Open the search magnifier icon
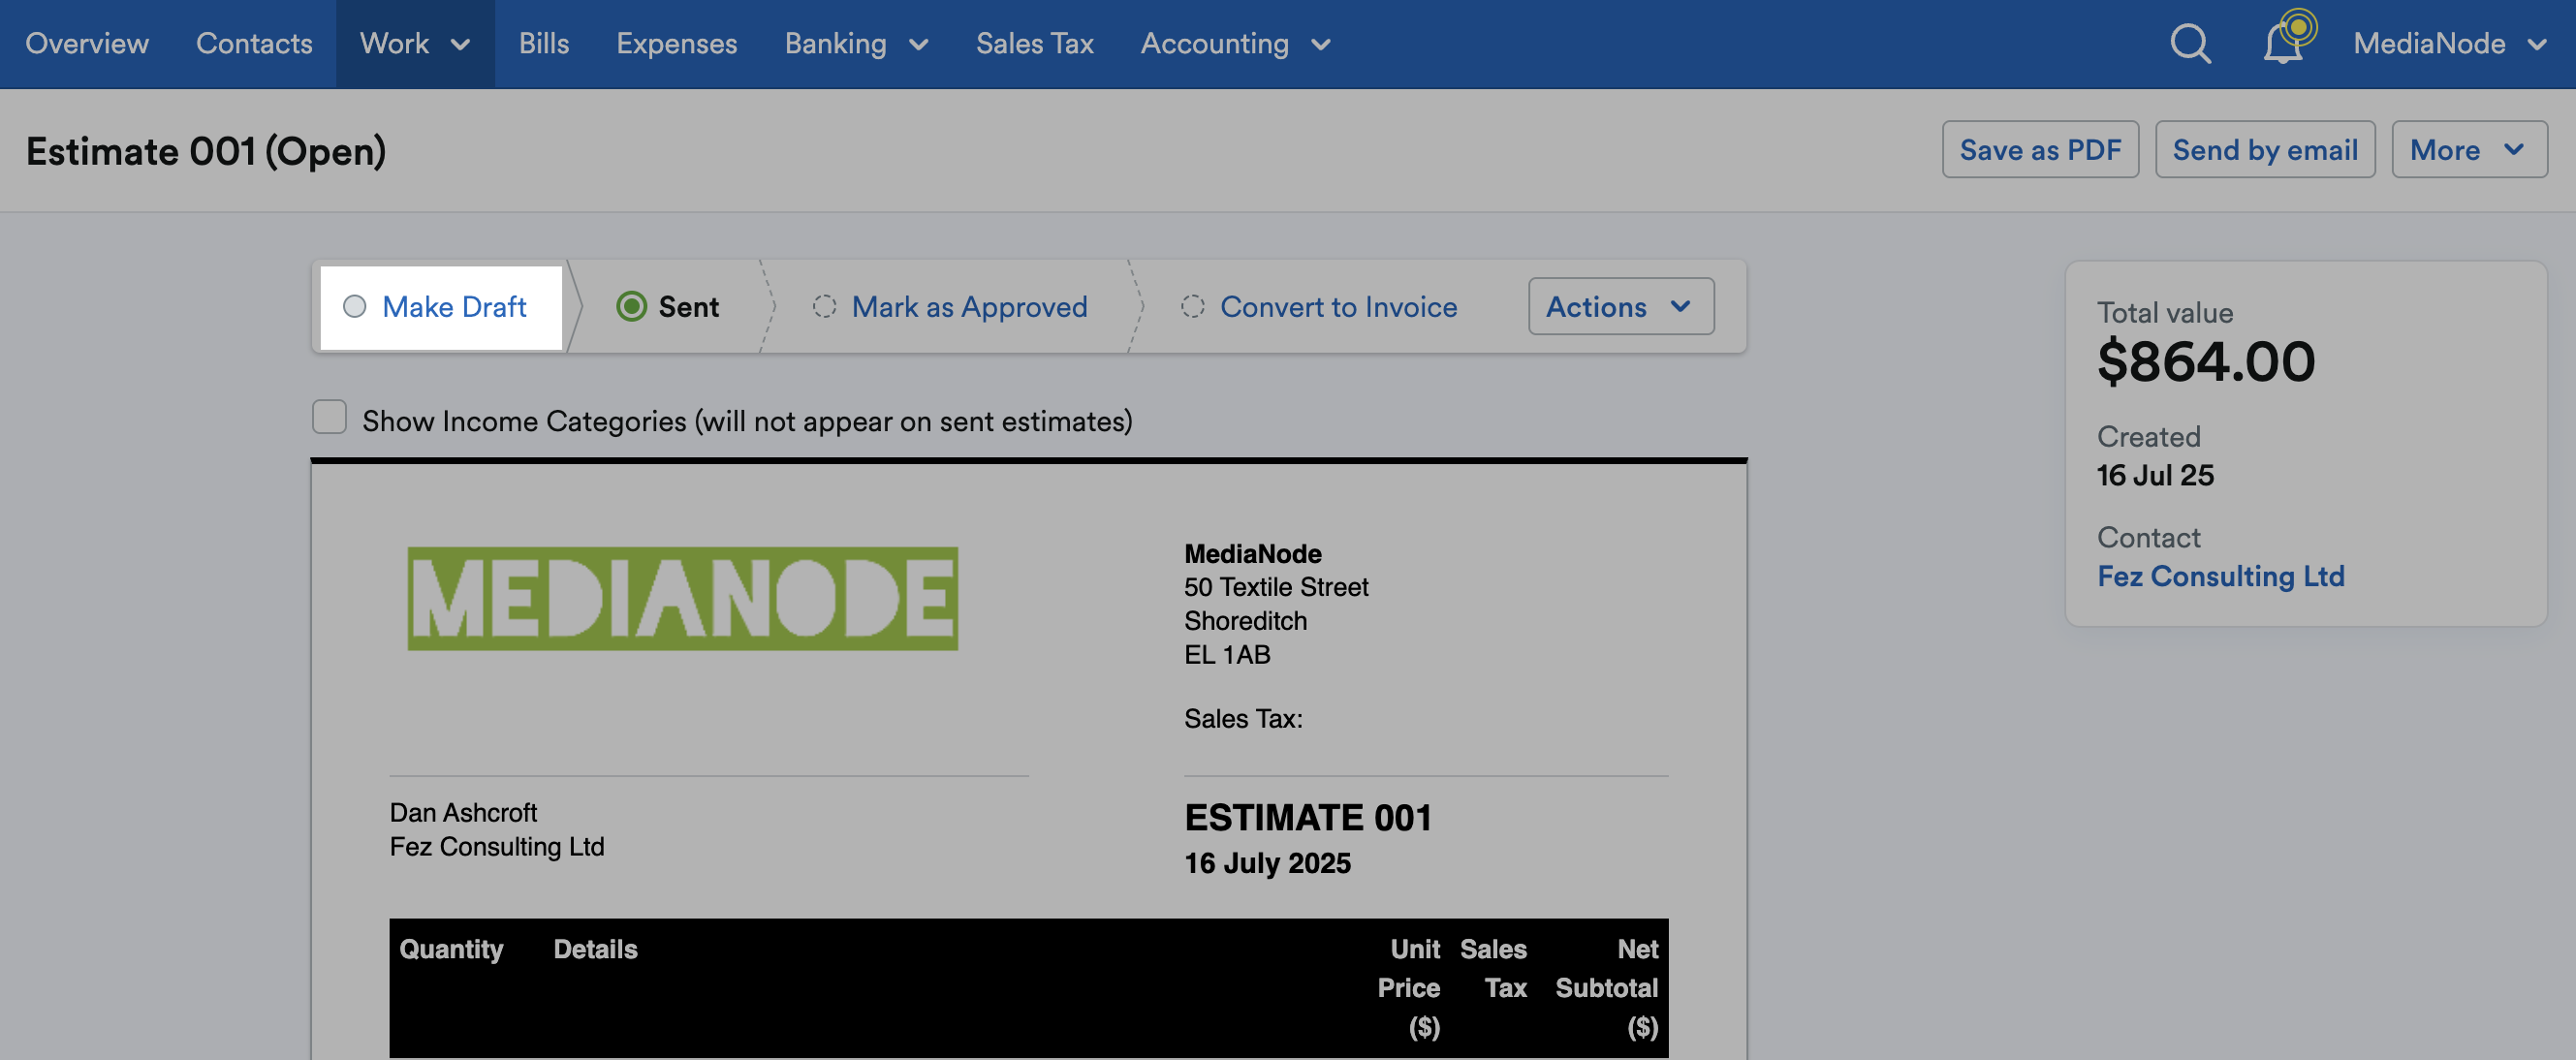Screen dimensions: 2576x1060 (2190, 43)
